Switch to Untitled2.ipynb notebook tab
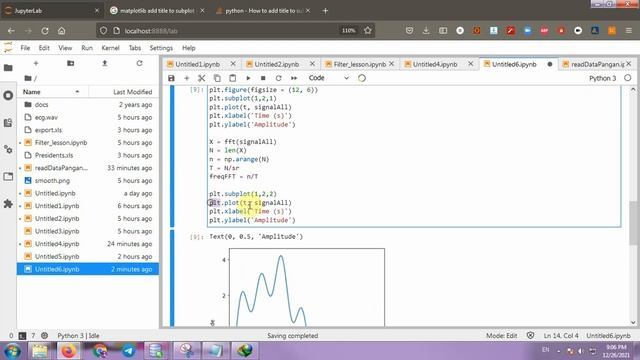The image size is (640, 360). pyautogui.click(x=277, y=64)
